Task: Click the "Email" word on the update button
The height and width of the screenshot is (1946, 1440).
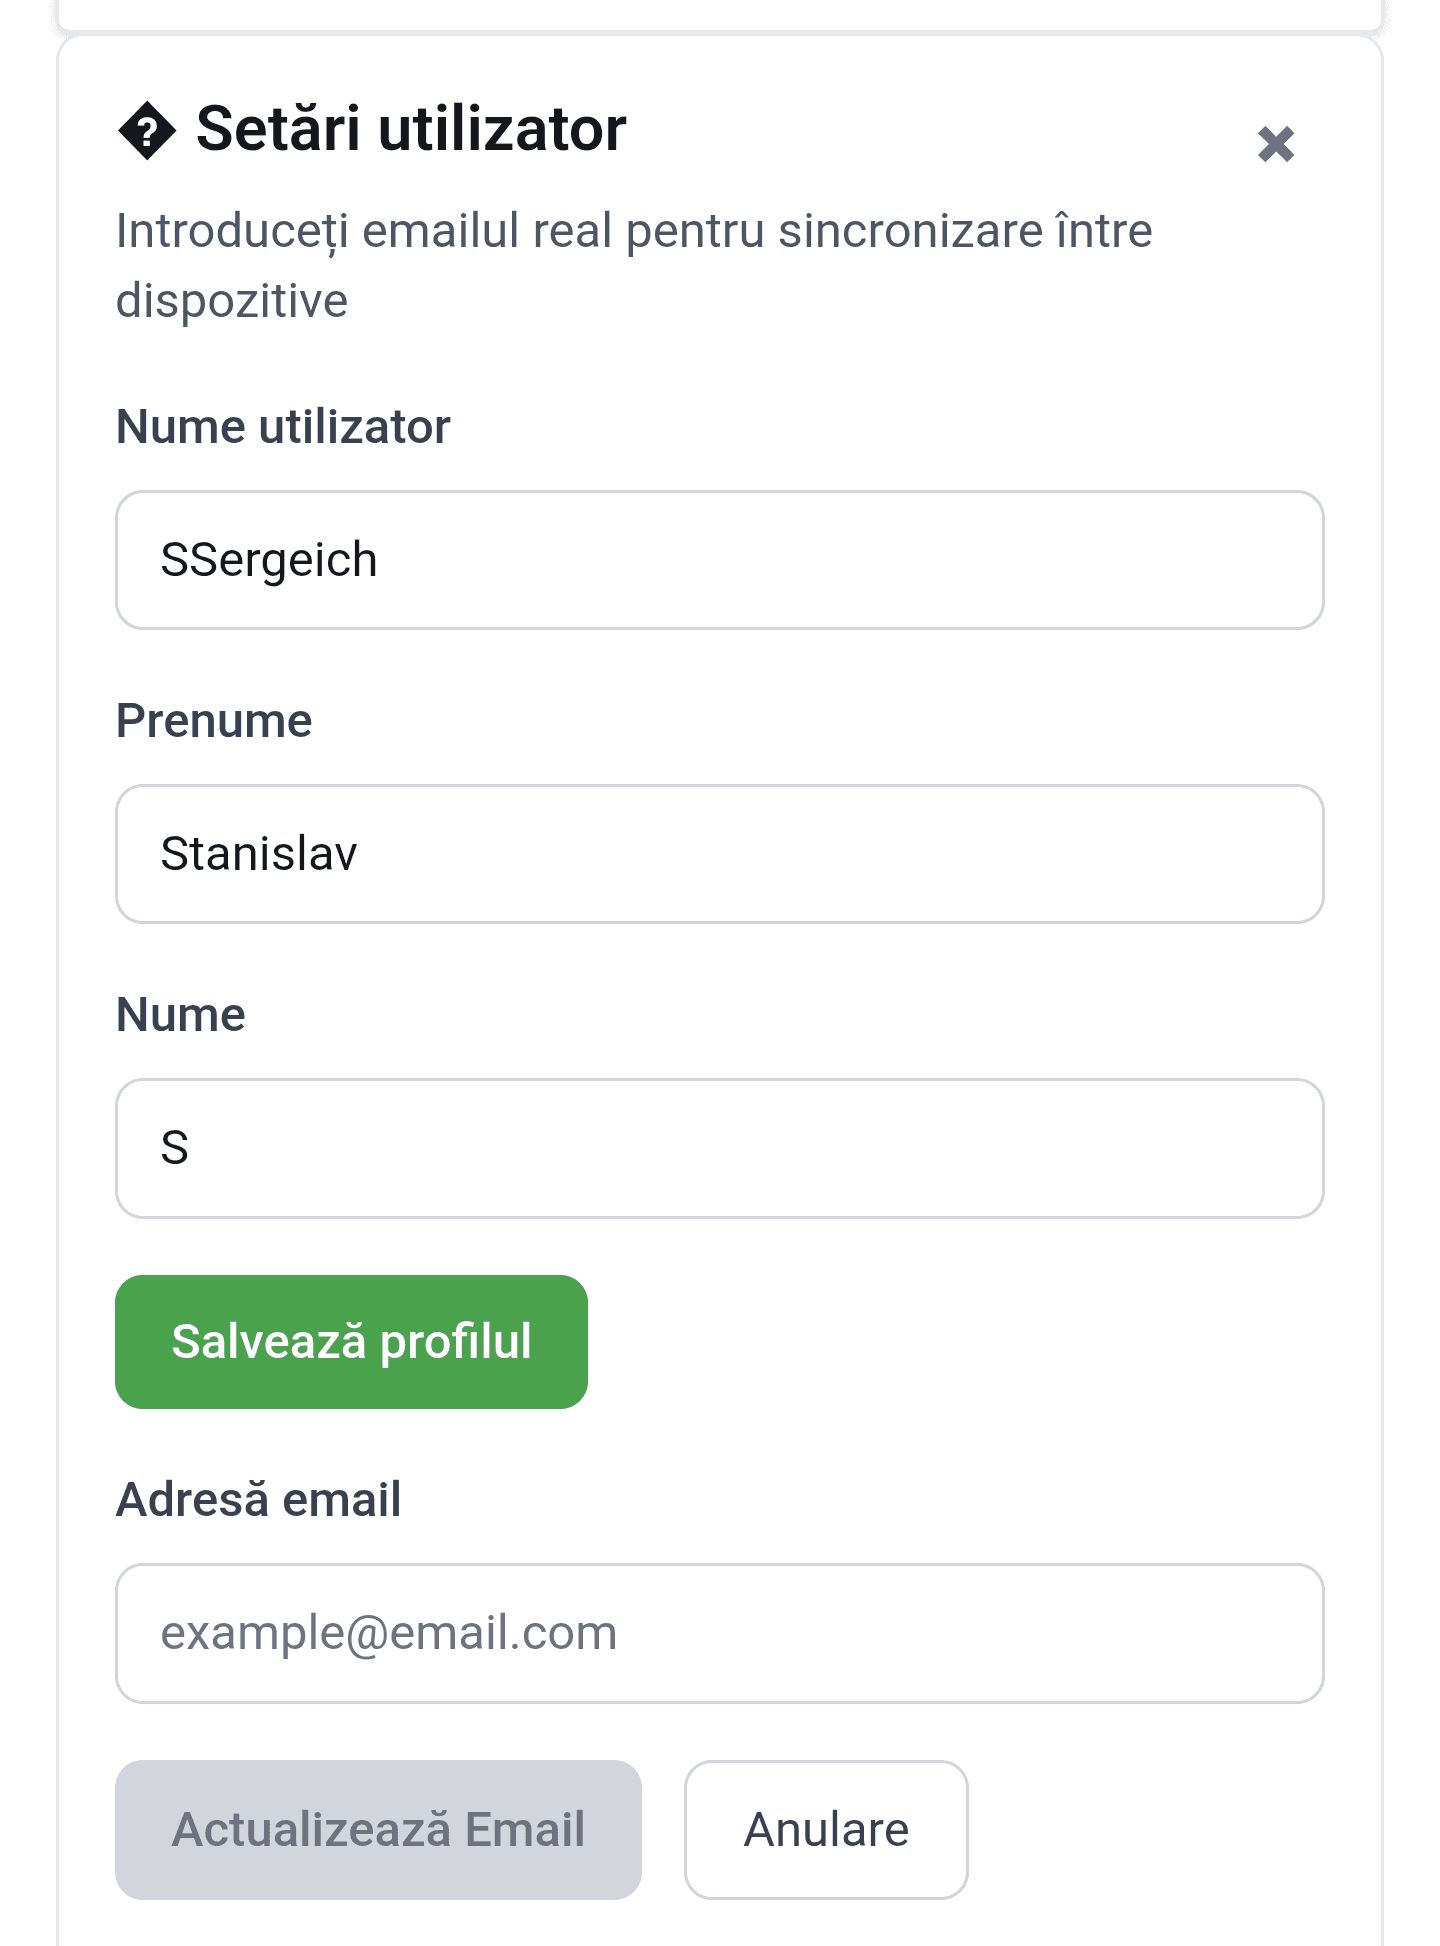Action: [x=525, y=1830]
